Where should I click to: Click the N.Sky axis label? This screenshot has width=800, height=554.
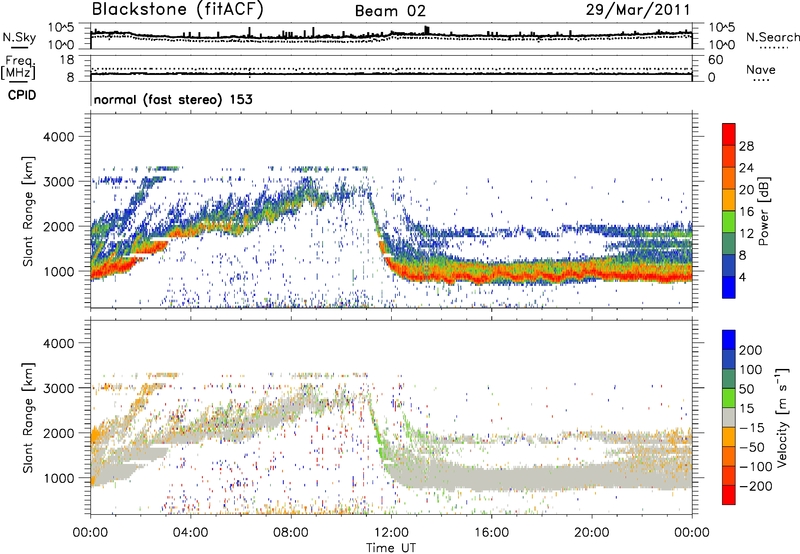coord(19,37)
